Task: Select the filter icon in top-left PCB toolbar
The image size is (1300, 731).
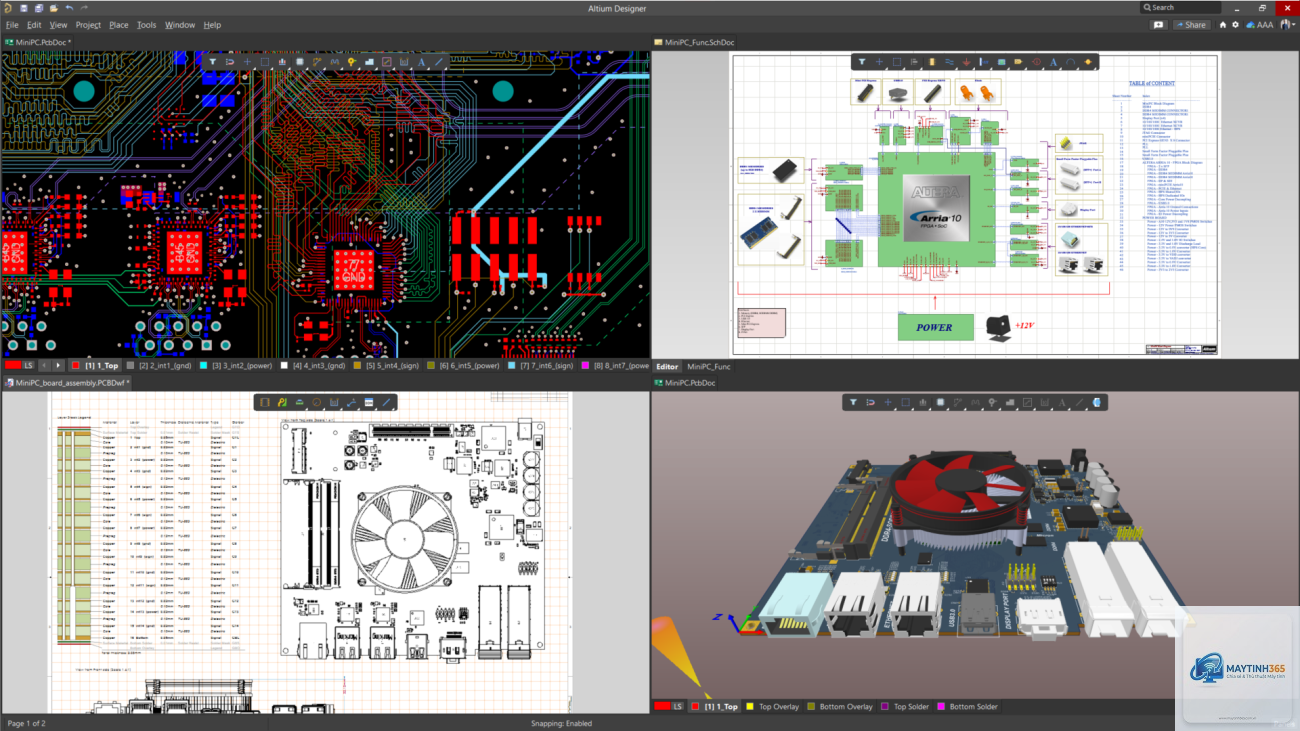Action: pos(213,62)
